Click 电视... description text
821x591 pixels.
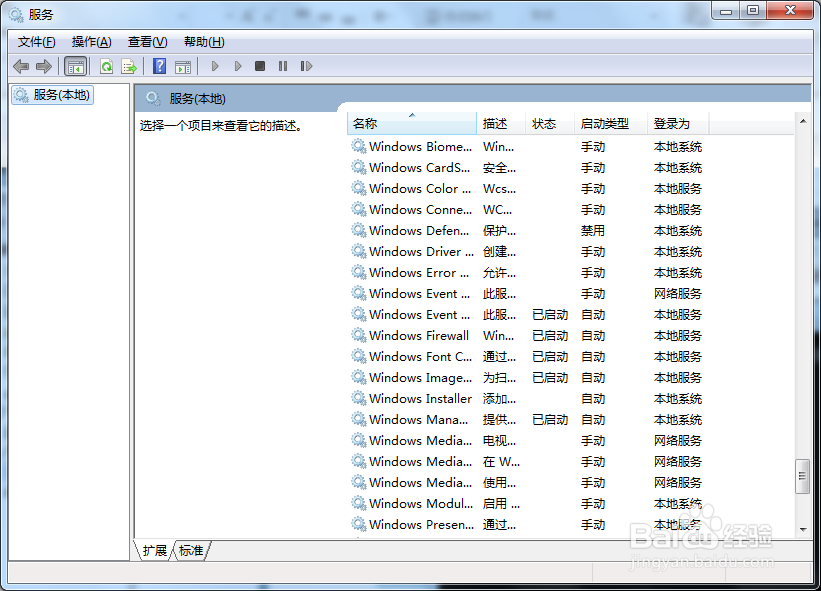(499, 440)
